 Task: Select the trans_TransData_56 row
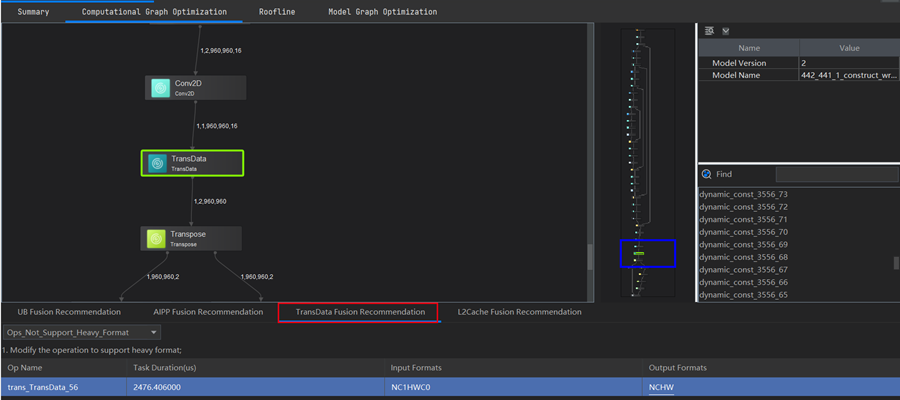tap(450, 387)
